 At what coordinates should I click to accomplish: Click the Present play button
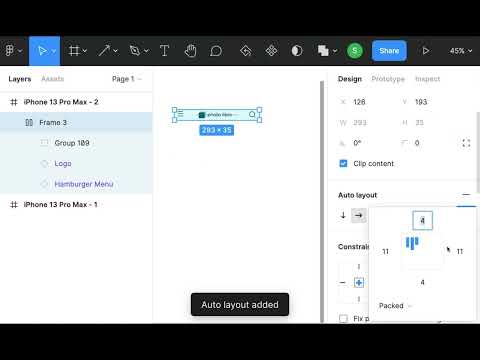click(426, 51)
